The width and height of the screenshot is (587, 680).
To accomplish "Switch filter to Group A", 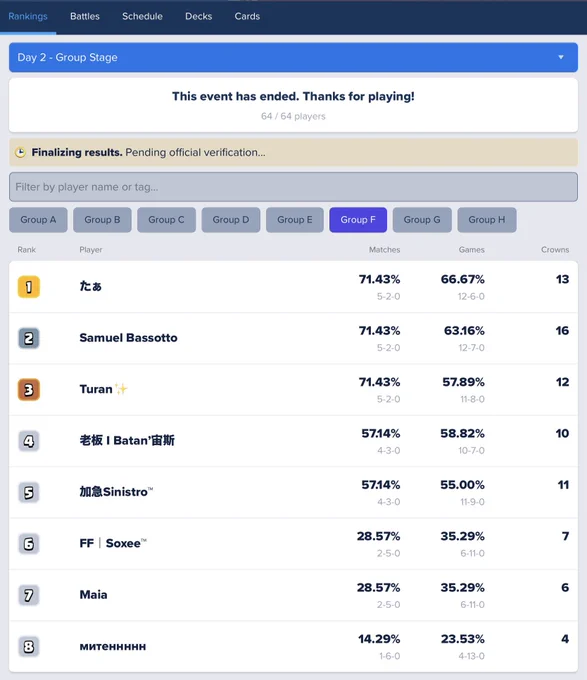I will [x=38, y=220].
